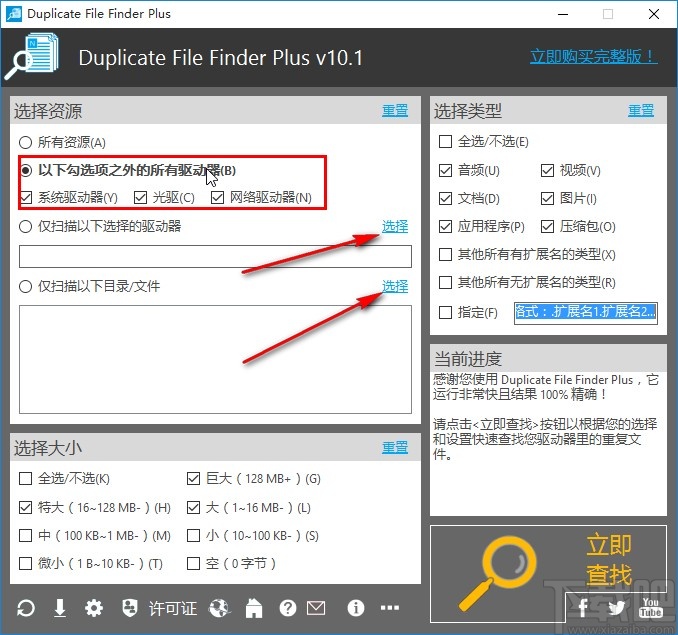Uncheck 特大 (16~128 MB-) (H) checkbox
Viewport: 678px width, 635px height.
[x=26, y=507]
